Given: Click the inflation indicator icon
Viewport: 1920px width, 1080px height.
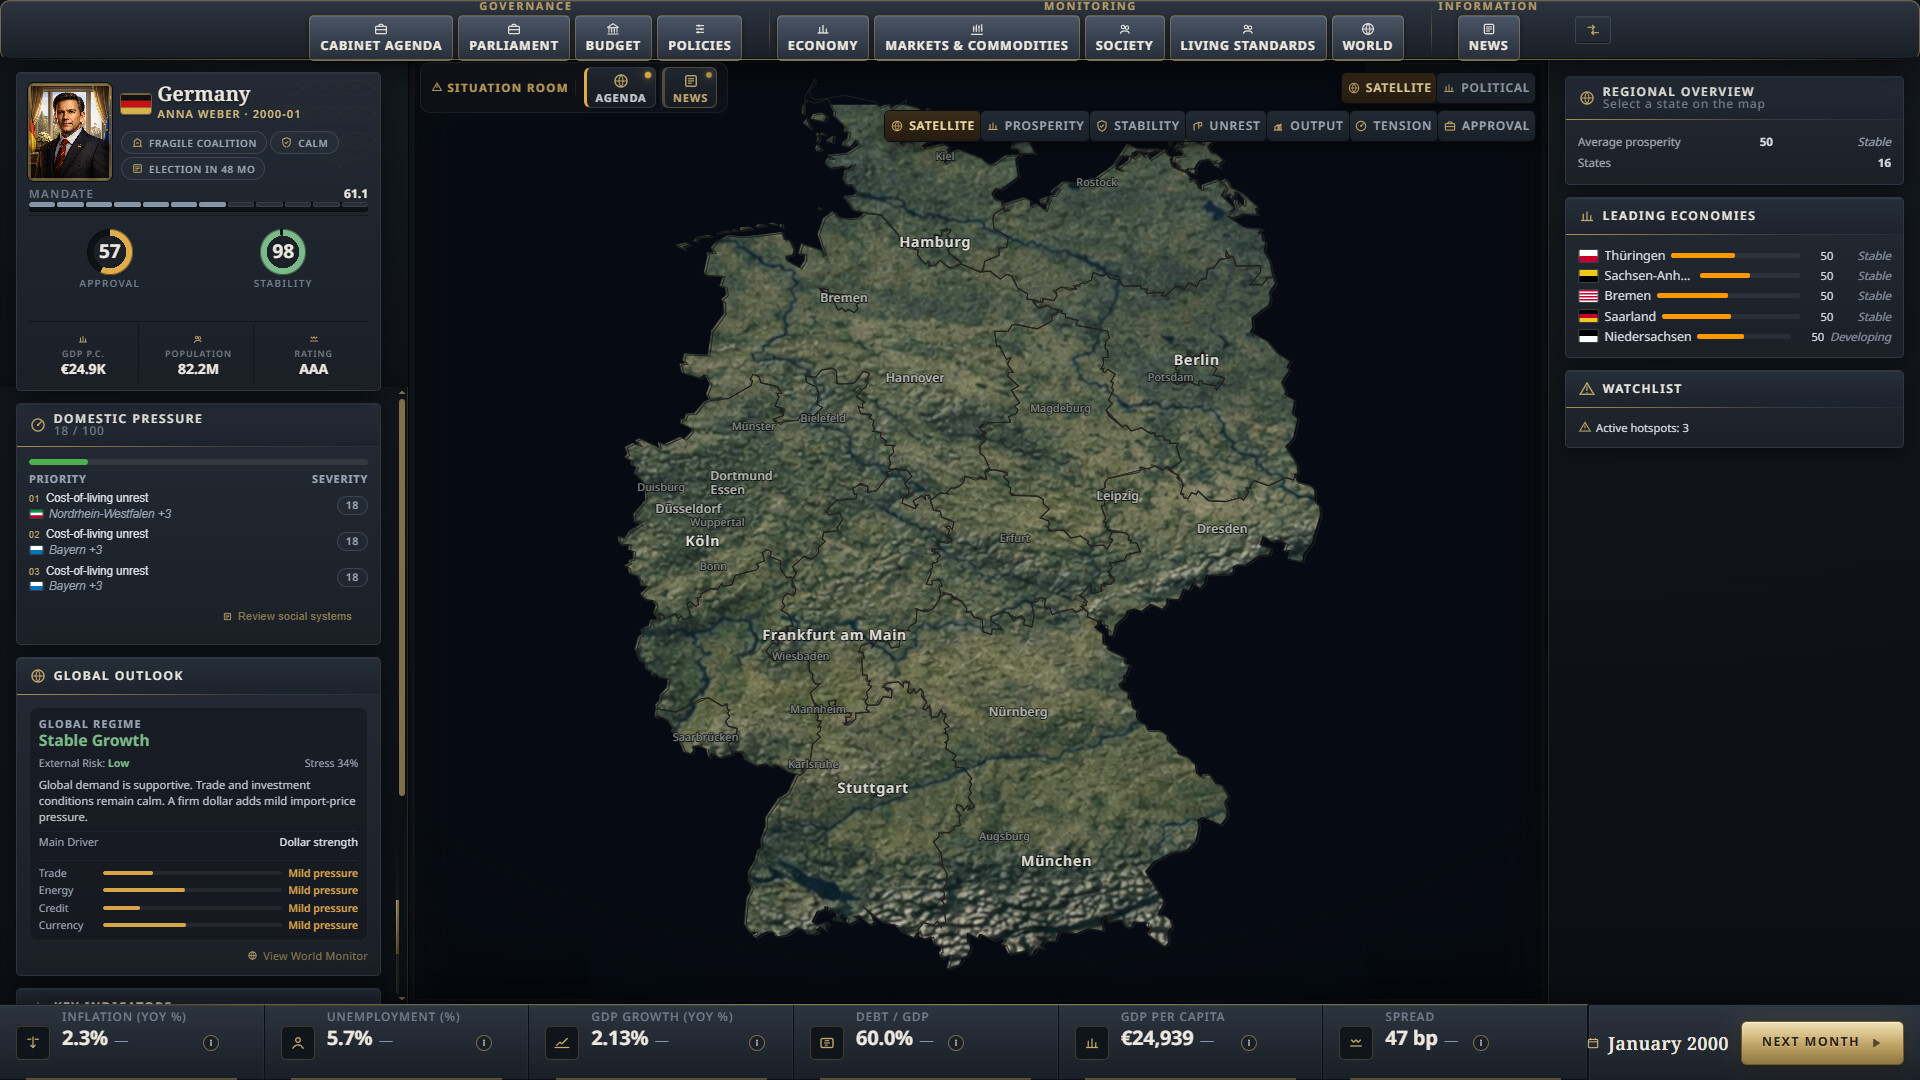Looking at the screenshot, I should click(33, 1043).
